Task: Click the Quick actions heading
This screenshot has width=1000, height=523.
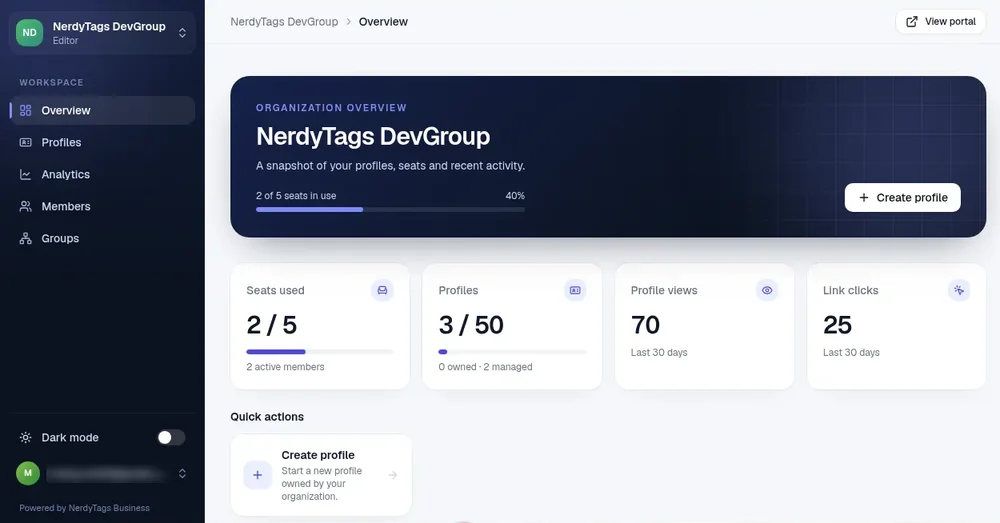Action: click(267, 416)
